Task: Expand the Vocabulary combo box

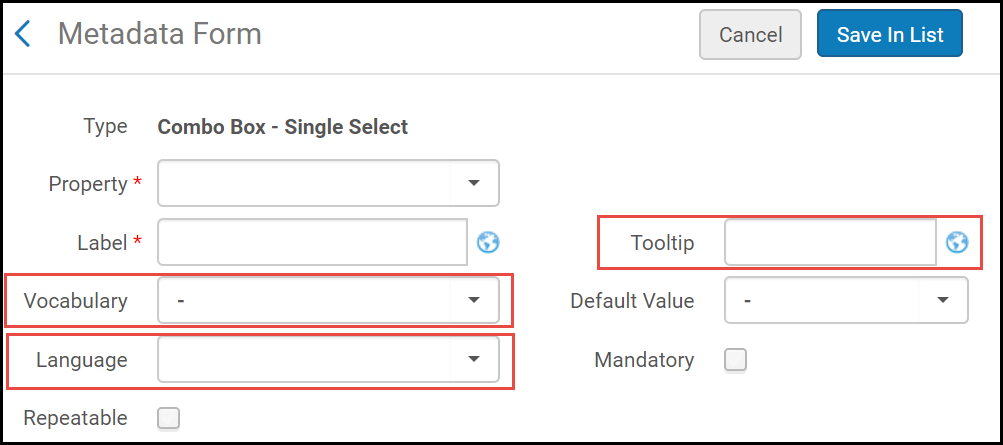Action: (474, 300)
